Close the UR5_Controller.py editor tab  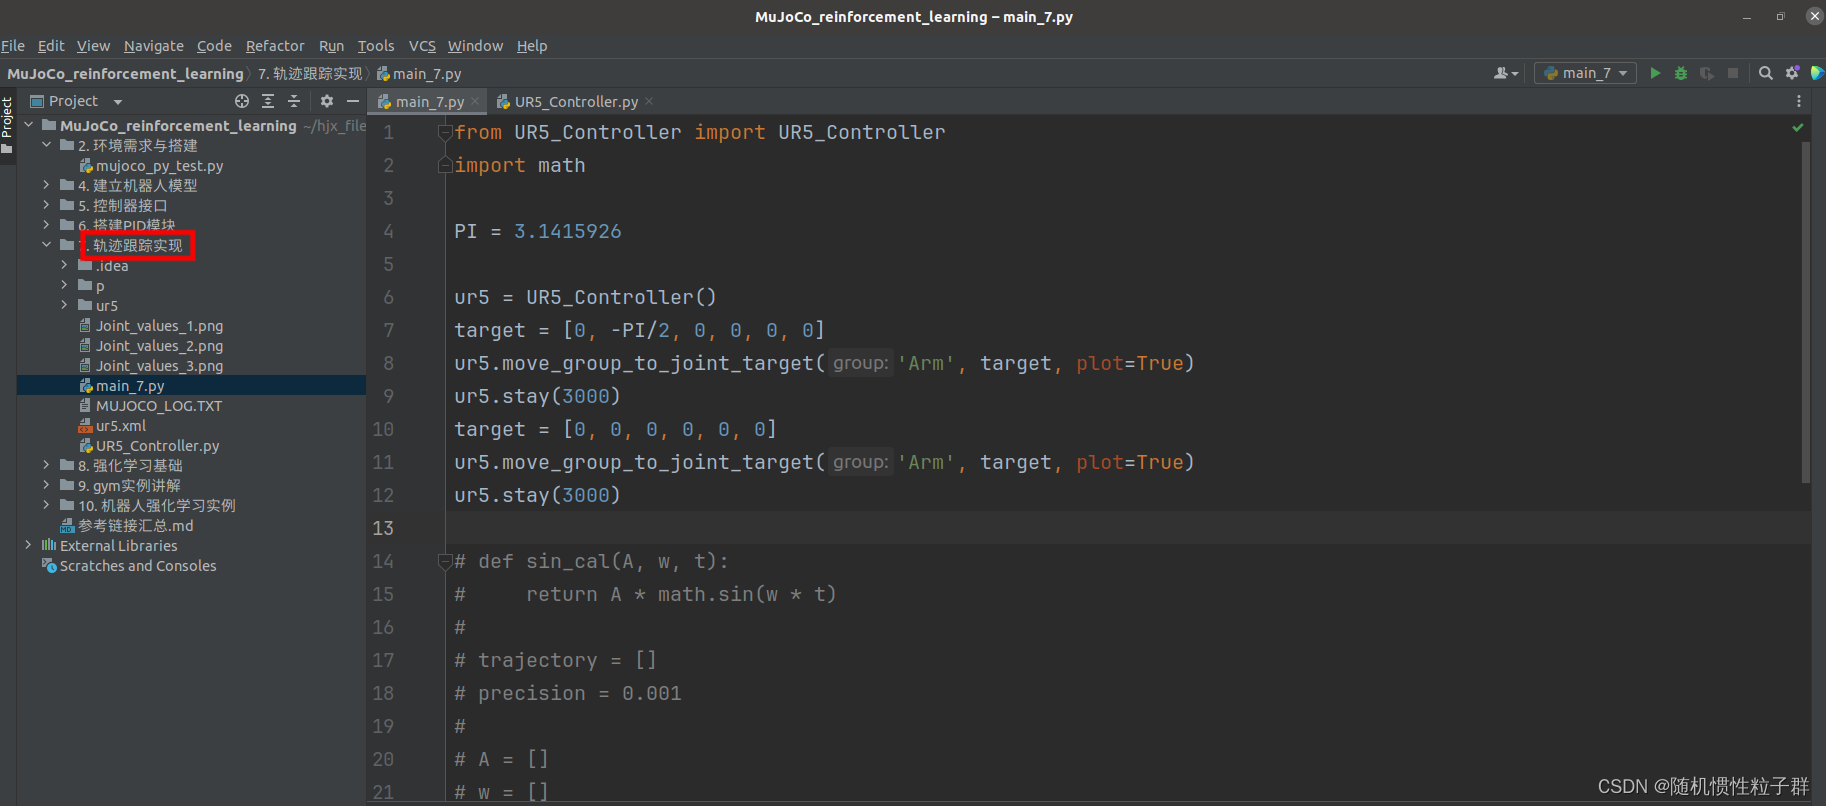[x=649, y=101]
